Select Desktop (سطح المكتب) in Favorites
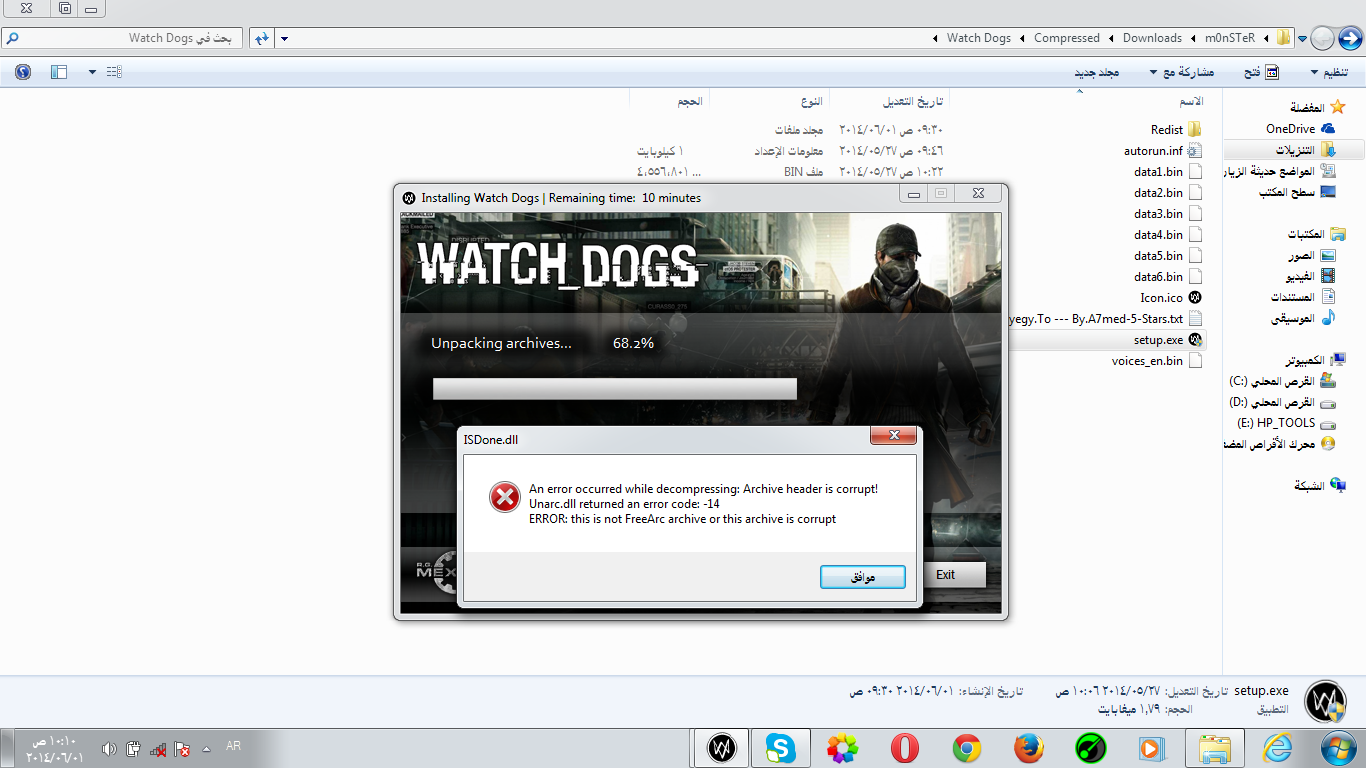The height and width of the screenshot is (768, 1366). [1297, 192]
